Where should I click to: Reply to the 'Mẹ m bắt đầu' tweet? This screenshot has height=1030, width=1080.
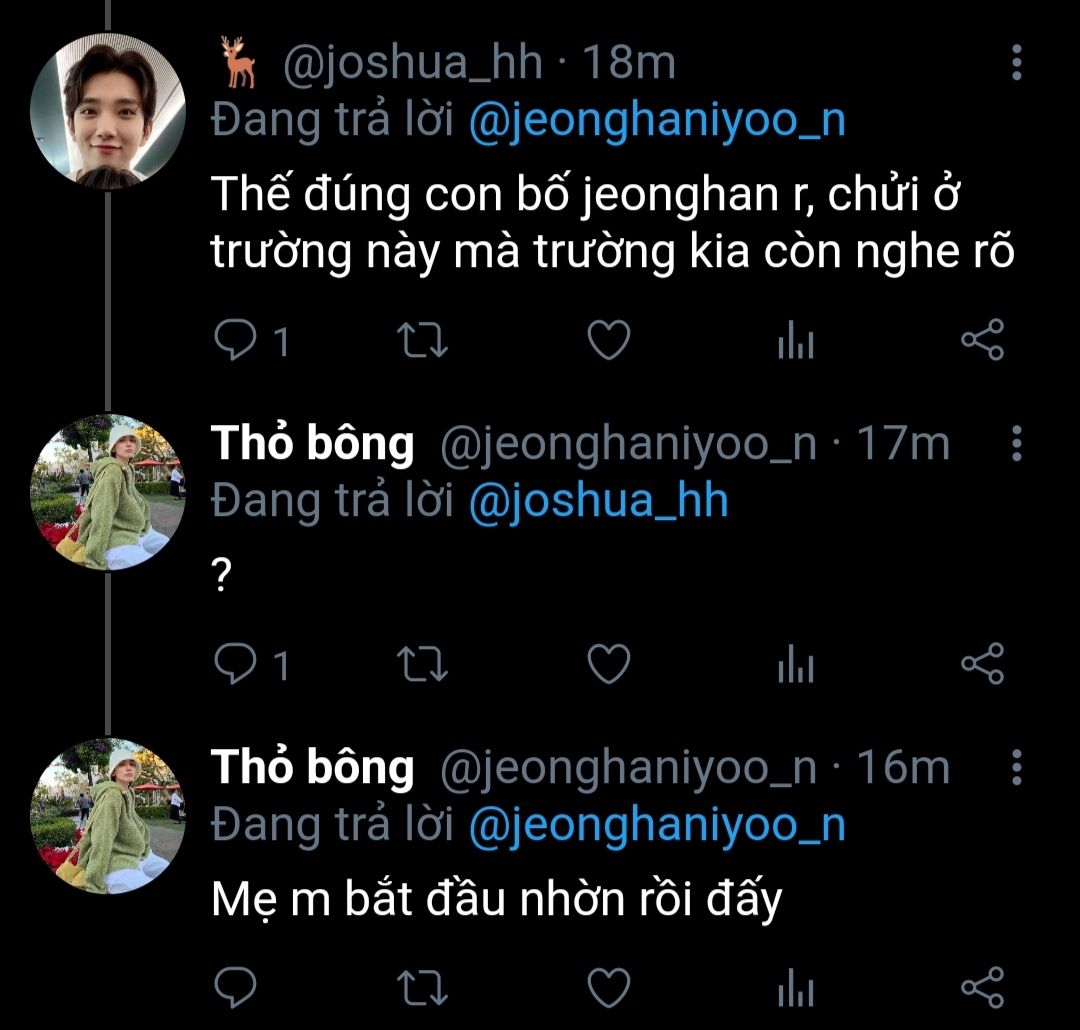point(236,988)
